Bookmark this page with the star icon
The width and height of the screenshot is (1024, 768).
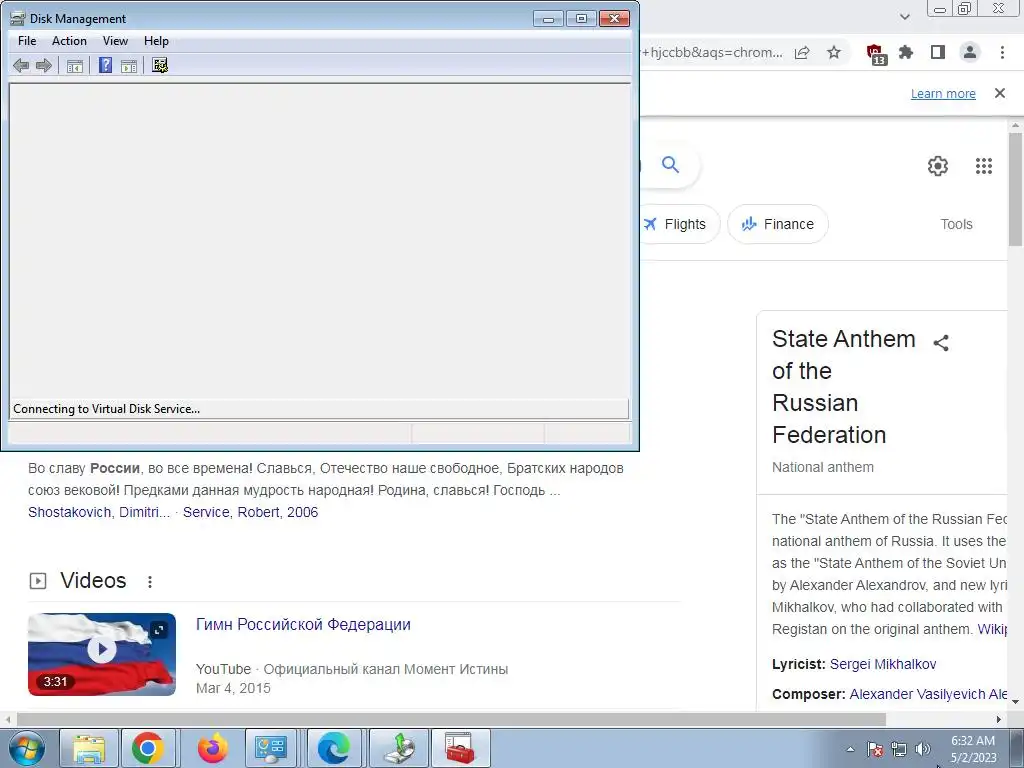834,53
